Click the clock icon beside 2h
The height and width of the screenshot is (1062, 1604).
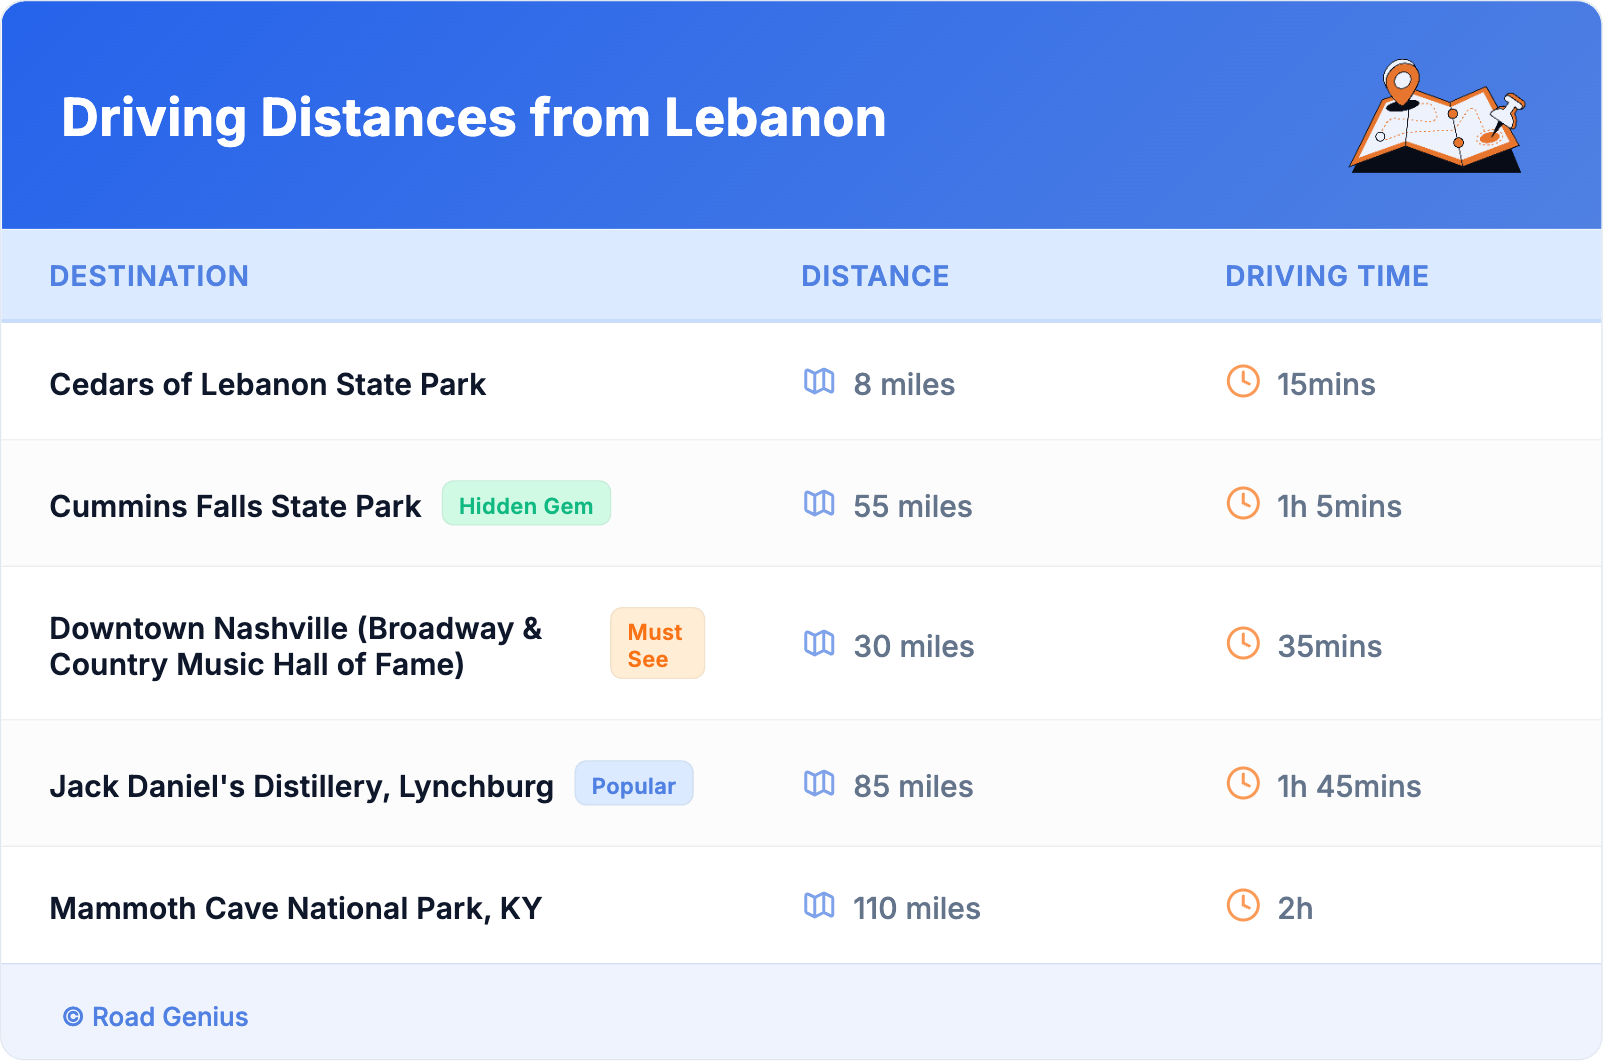(1243, 906)
